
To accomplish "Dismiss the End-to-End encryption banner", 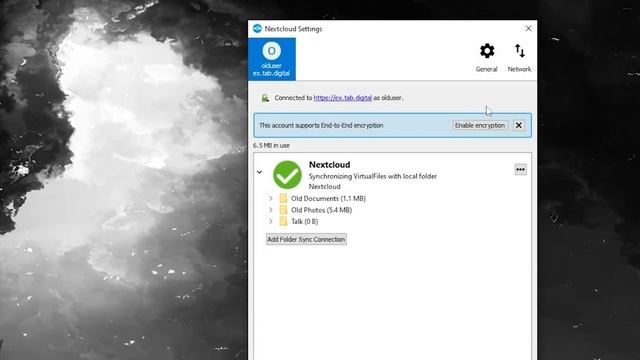I will [519, 125].
